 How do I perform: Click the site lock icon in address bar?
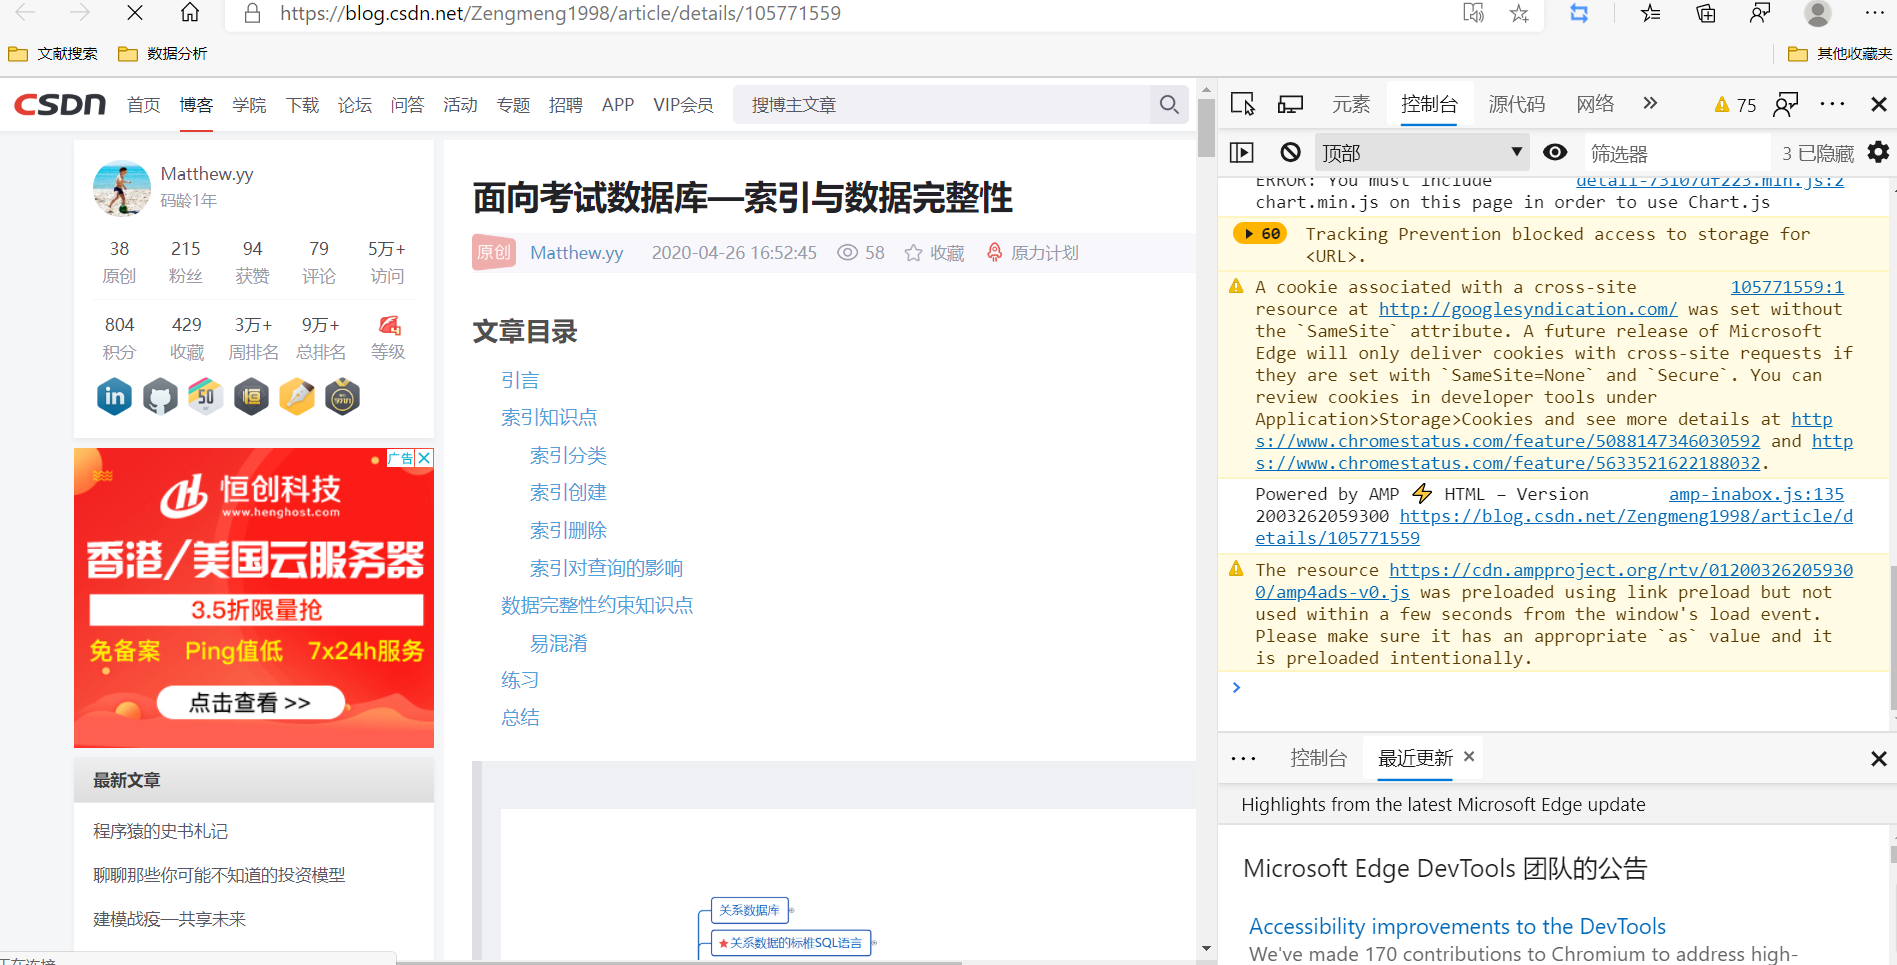pos(253,13)
